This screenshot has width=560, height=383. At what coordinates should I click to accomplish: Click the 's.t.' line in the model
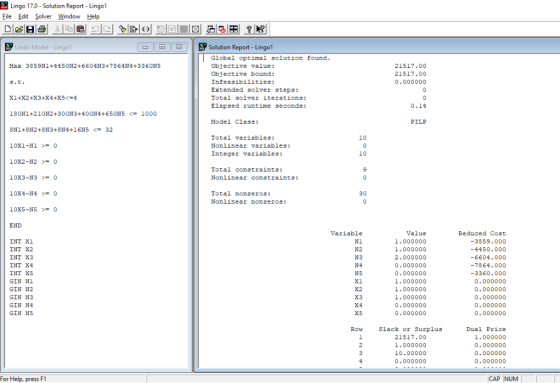click(17, 82)
